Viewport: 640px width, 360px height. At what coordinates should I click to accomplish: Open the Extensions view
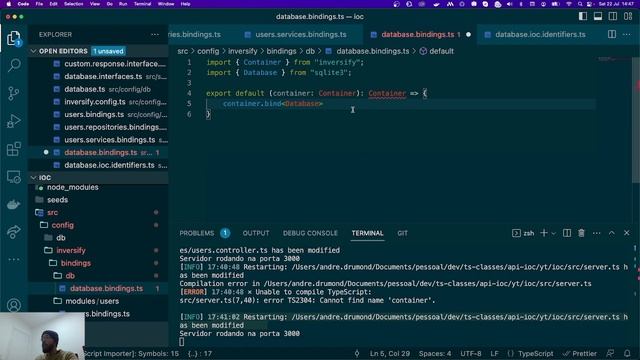[x=13, y=149]
